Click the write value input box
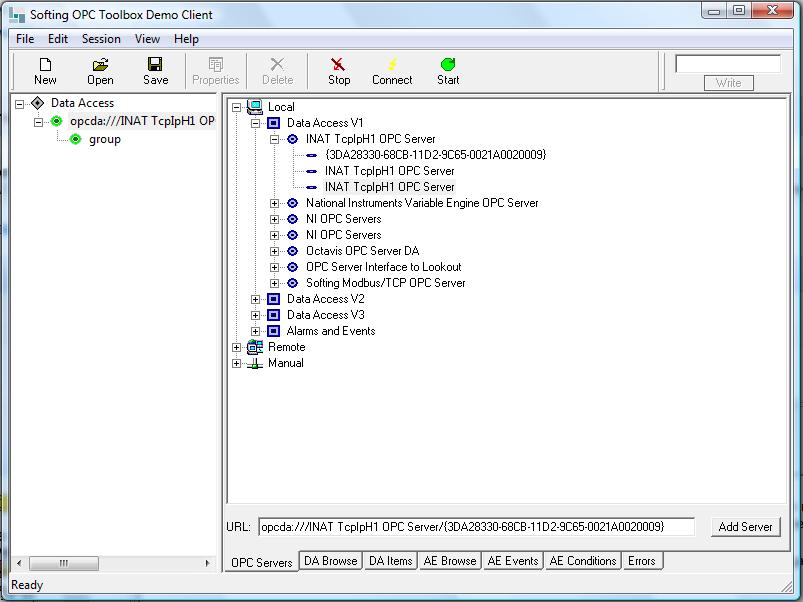 pyautogui.click(x=728, y=64)
